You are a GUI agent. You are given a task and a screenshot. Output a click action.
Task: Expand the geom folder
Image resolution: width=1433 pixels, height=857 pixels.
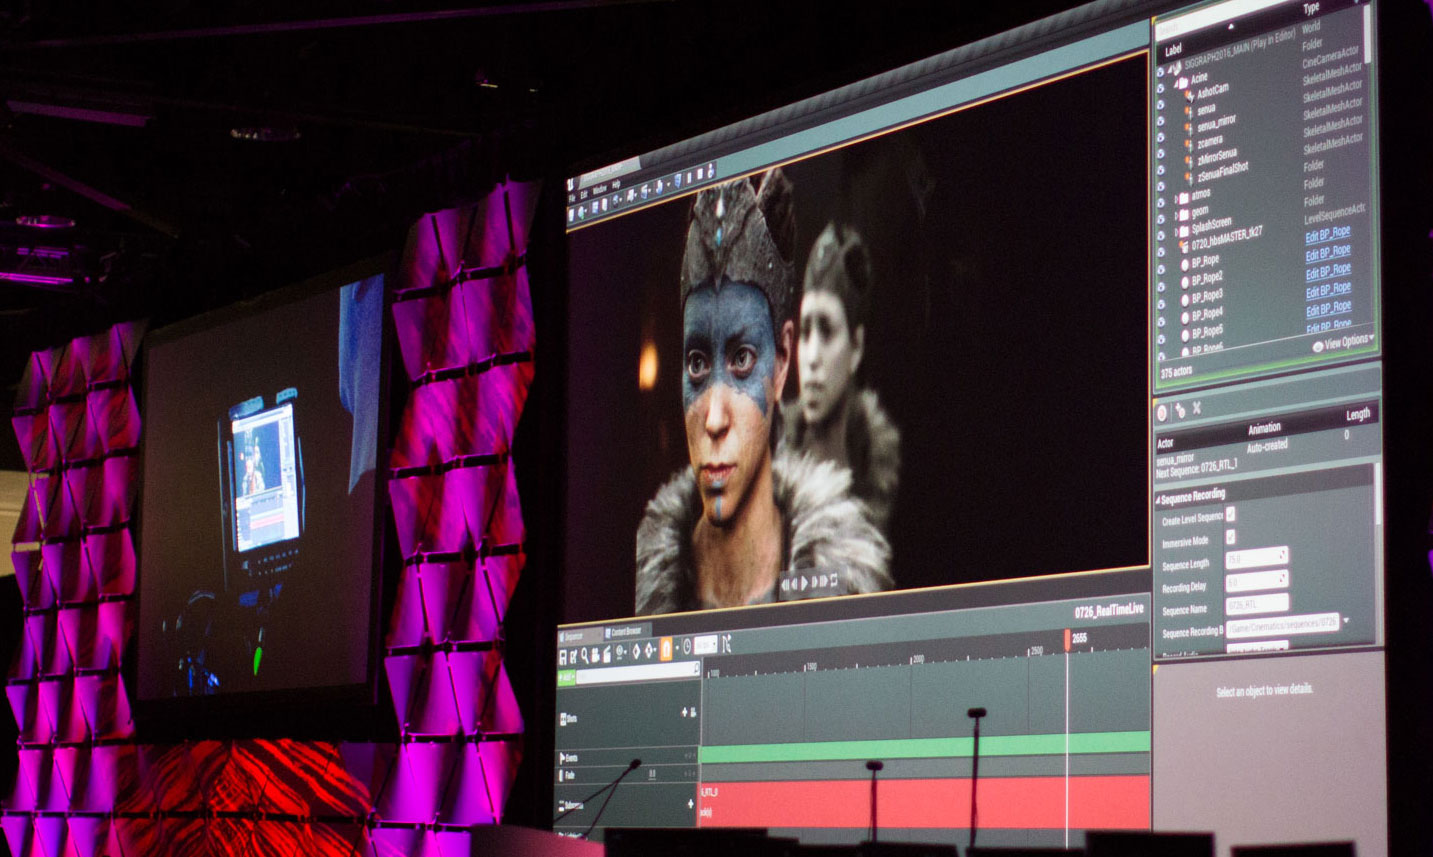tap(1176, 215)
